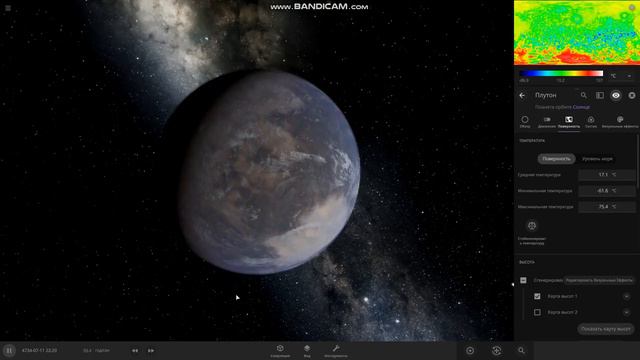
Task: Switch to Состав tab
Action: [x=591, y=122]
